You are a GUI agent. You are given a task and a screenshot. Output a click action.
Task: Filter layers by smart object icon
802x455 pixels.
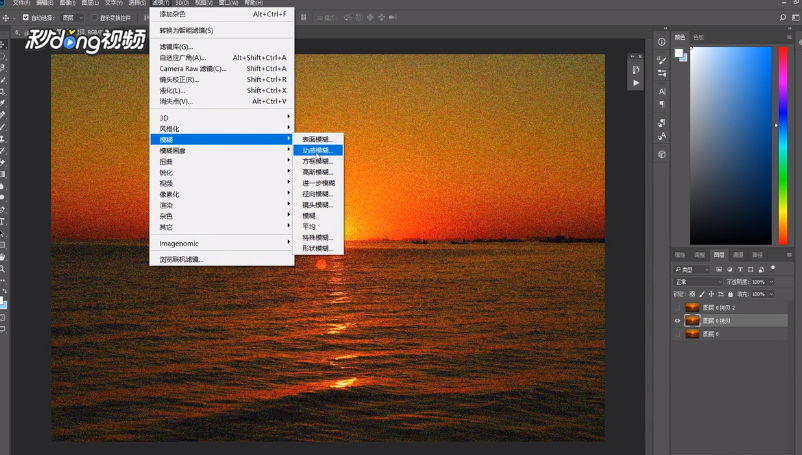coord(761,269)
